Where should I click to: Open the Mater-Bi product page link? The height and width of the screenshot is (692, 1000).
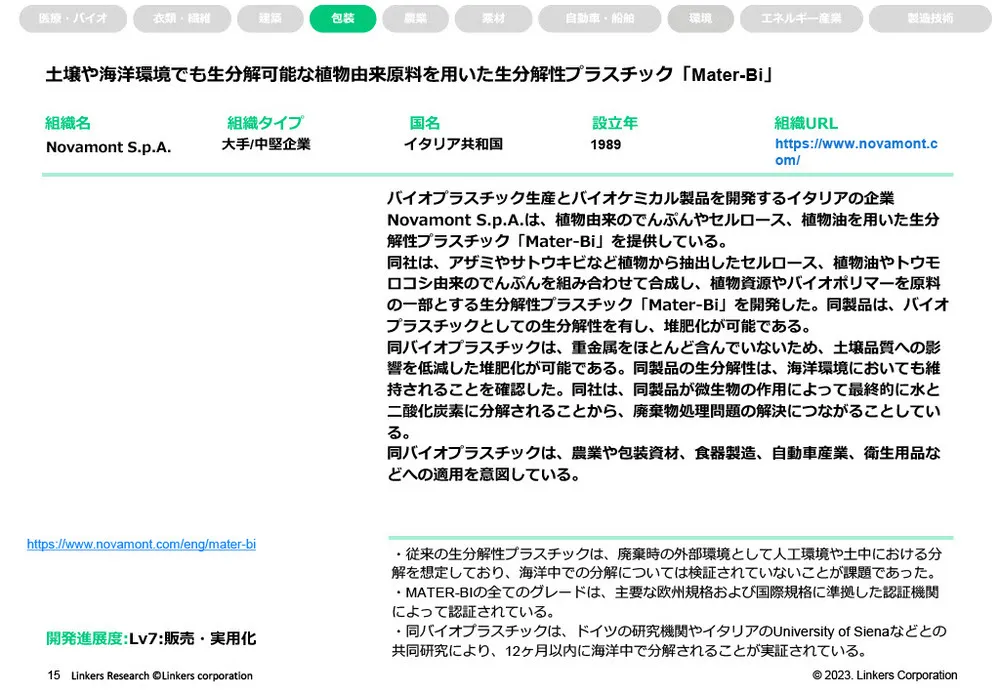pyautogui.click(x=140, y=544)
